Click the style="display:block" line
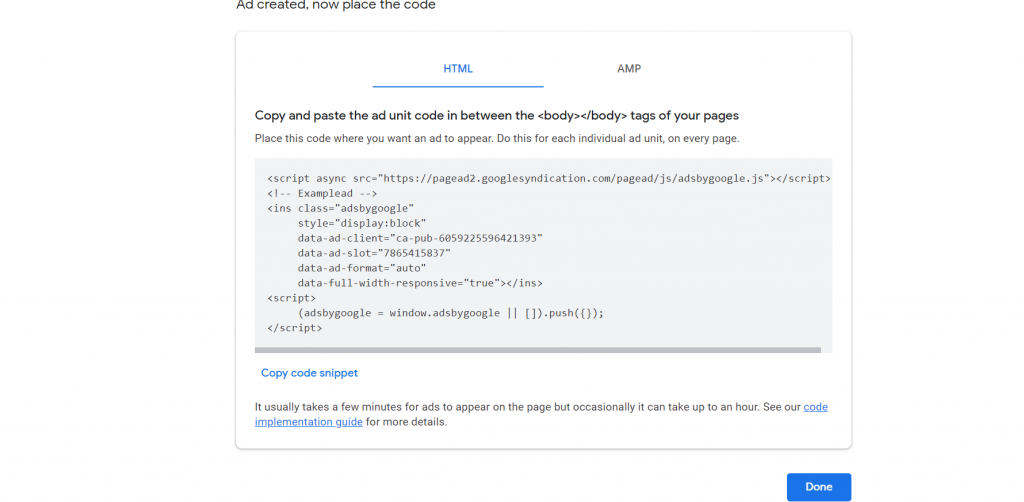1024x502 pixels. [x=362, y=223]
